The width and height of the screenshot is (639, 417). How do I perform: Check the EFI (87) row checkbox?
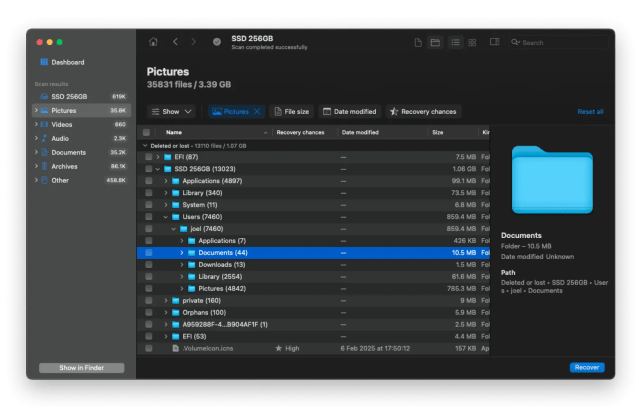pos(149,157)
